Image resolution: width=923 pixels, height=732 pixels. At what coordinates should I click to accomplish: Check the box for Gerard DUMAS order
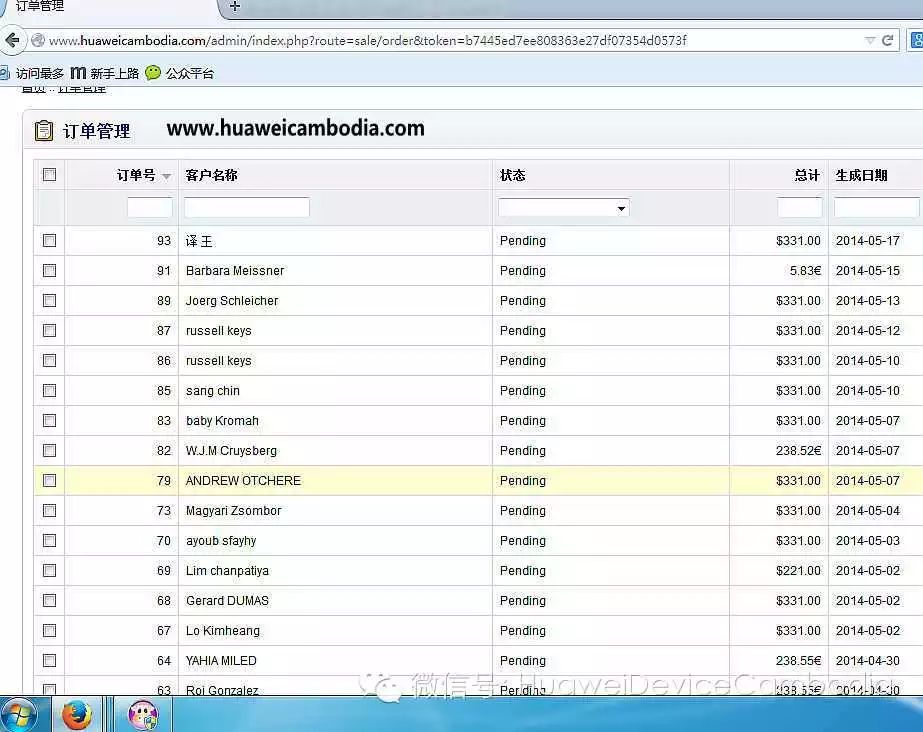pos(49,600)
